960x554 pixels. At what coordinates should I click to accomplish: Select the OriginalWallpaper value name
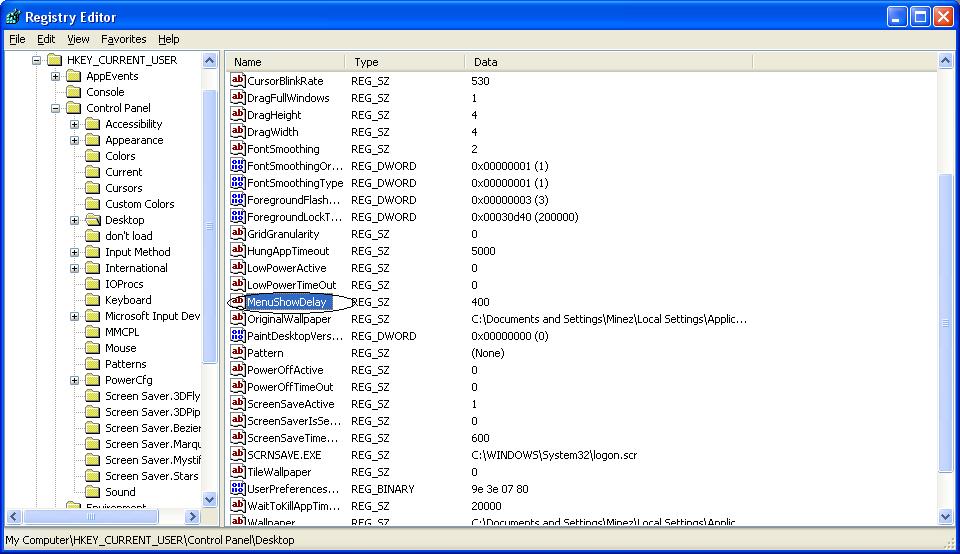[x=289, y=319]
